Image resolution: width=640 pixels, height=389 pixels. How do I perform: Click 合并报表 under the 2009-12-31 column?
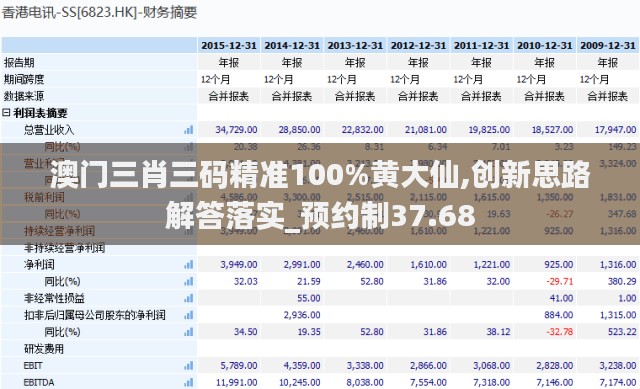[608, 96]
